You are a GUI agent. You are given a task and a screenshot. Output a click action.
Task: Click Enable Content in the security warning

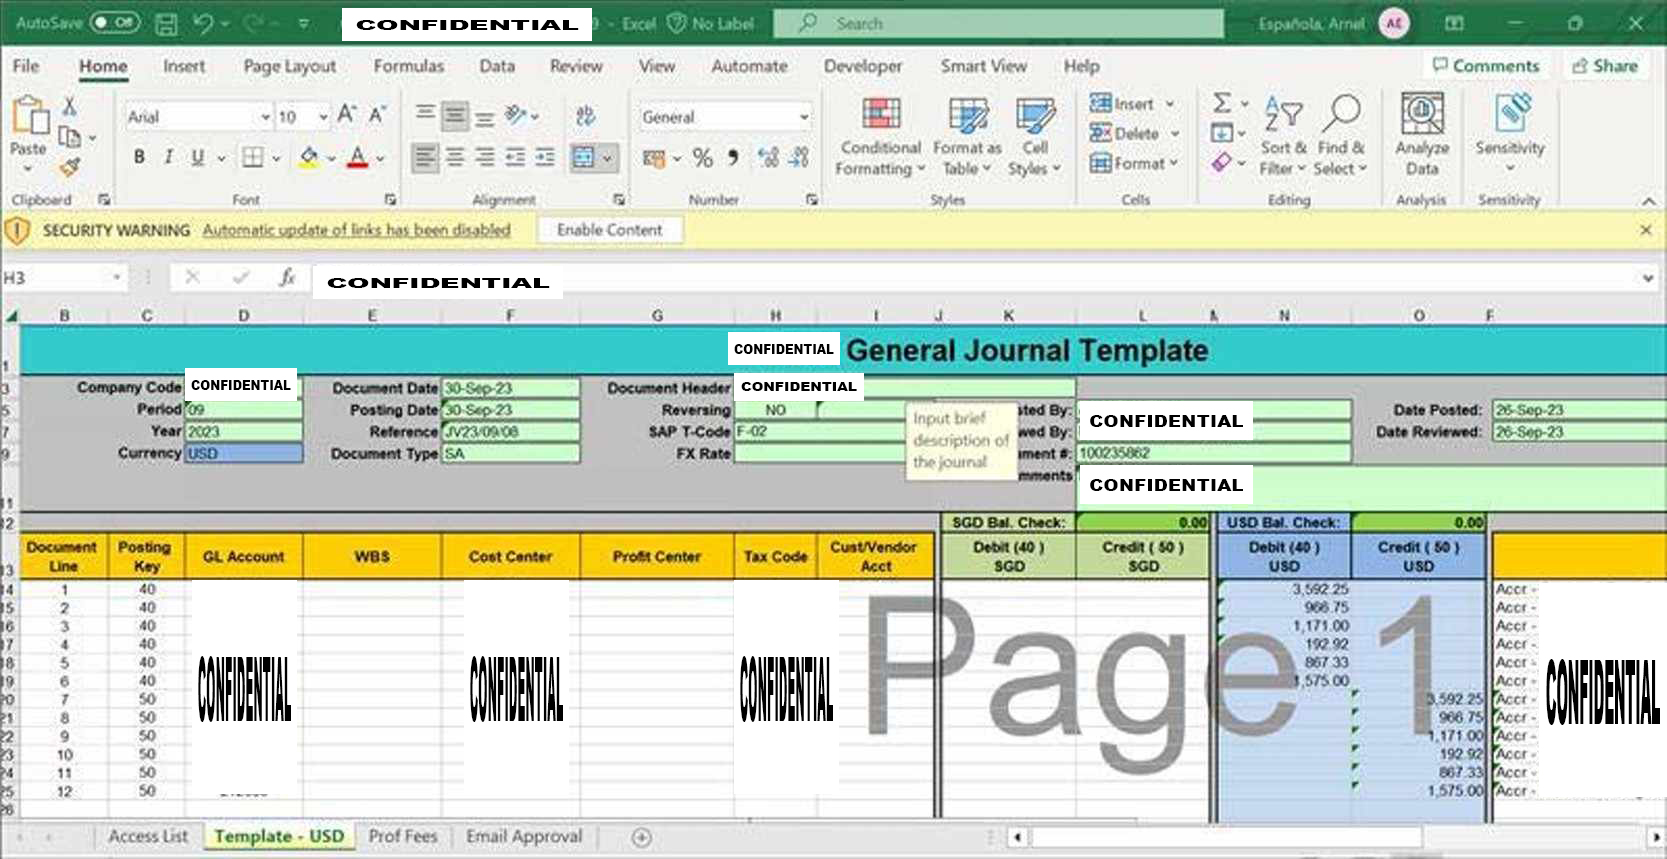pos(610,230)
